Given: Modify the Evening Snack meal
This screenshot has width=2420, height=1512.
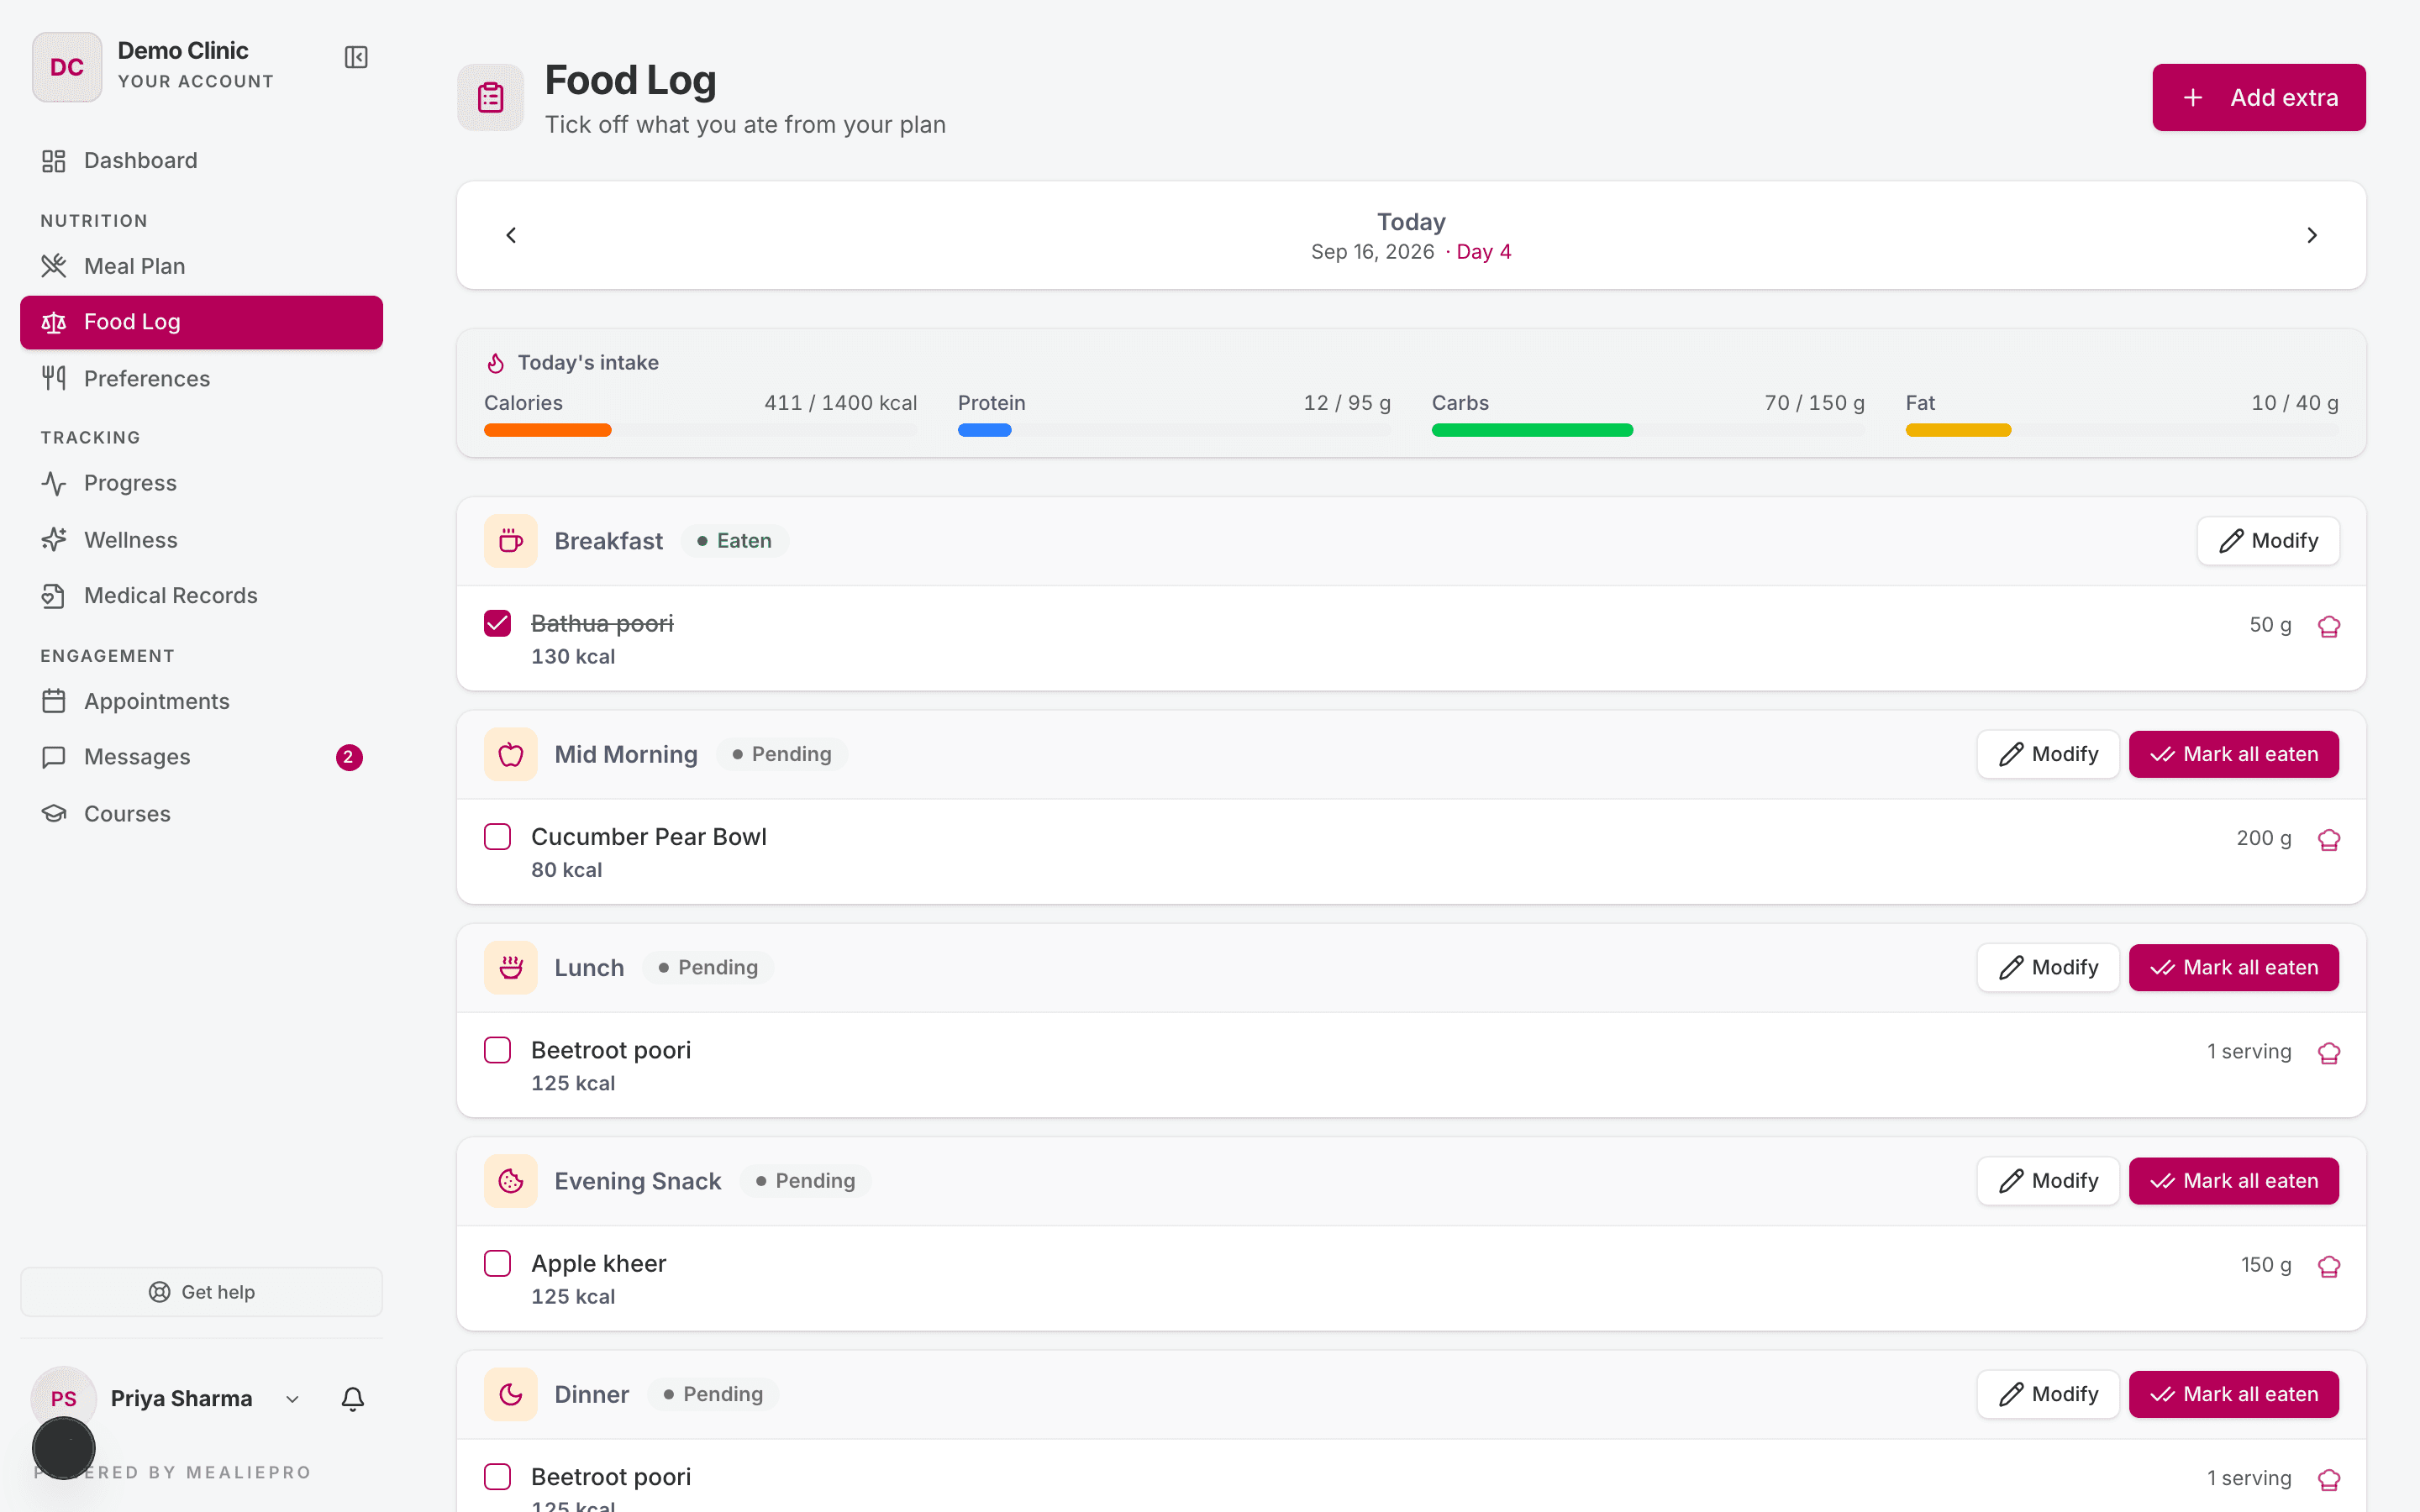Looking at the screenshot, I should click(2048, 1181).
